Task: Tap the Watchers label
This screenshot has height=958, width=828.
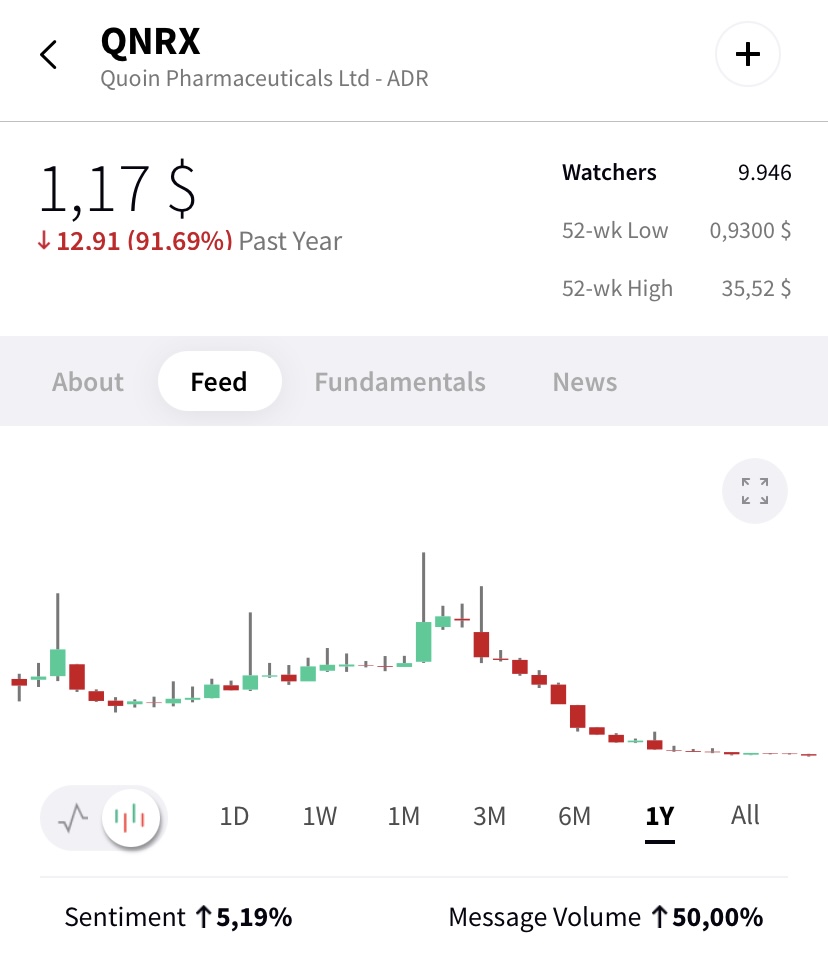Action: (609, 172)
